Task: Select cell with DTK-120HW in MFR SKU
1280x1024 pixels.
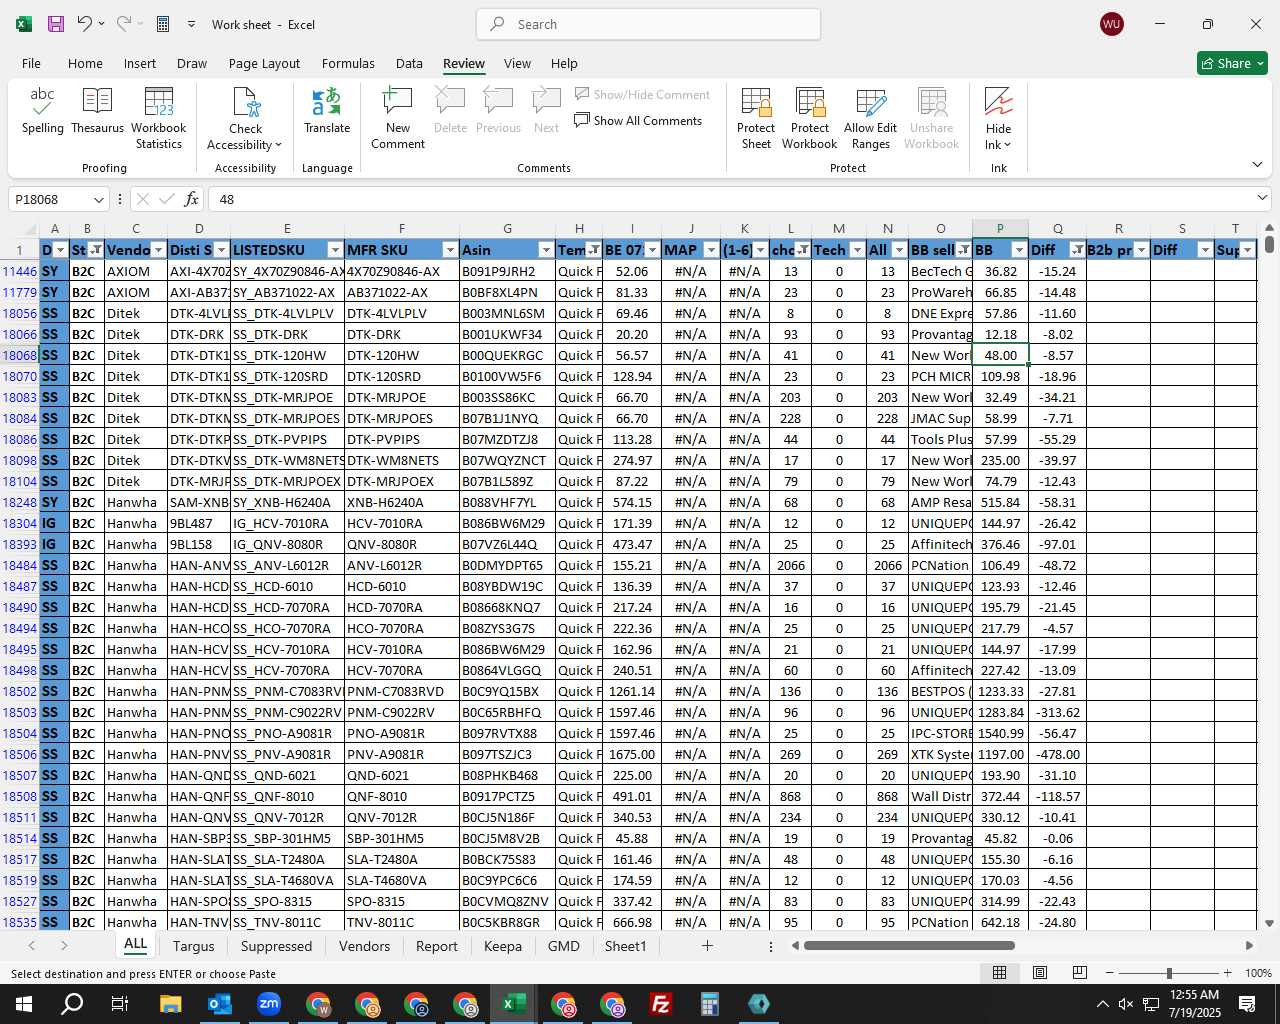Action: 401,355
